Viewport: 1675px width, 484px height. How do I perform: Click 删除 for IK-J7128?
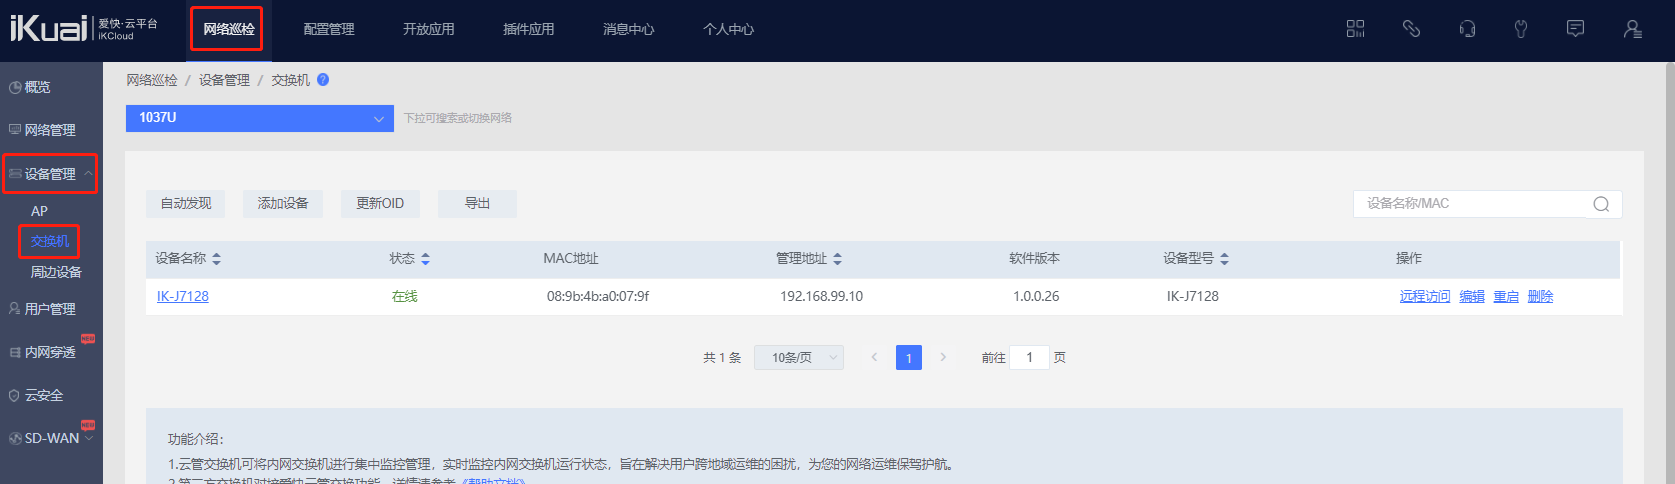pyautogui.click(x=1540, y=296)
